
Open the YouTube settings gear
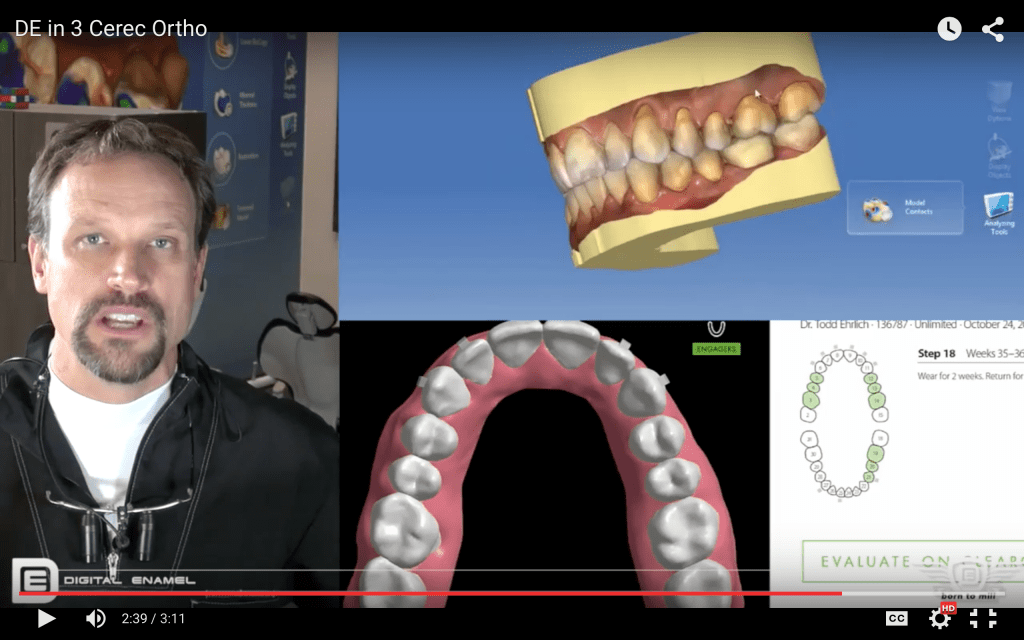click(938, 619)
